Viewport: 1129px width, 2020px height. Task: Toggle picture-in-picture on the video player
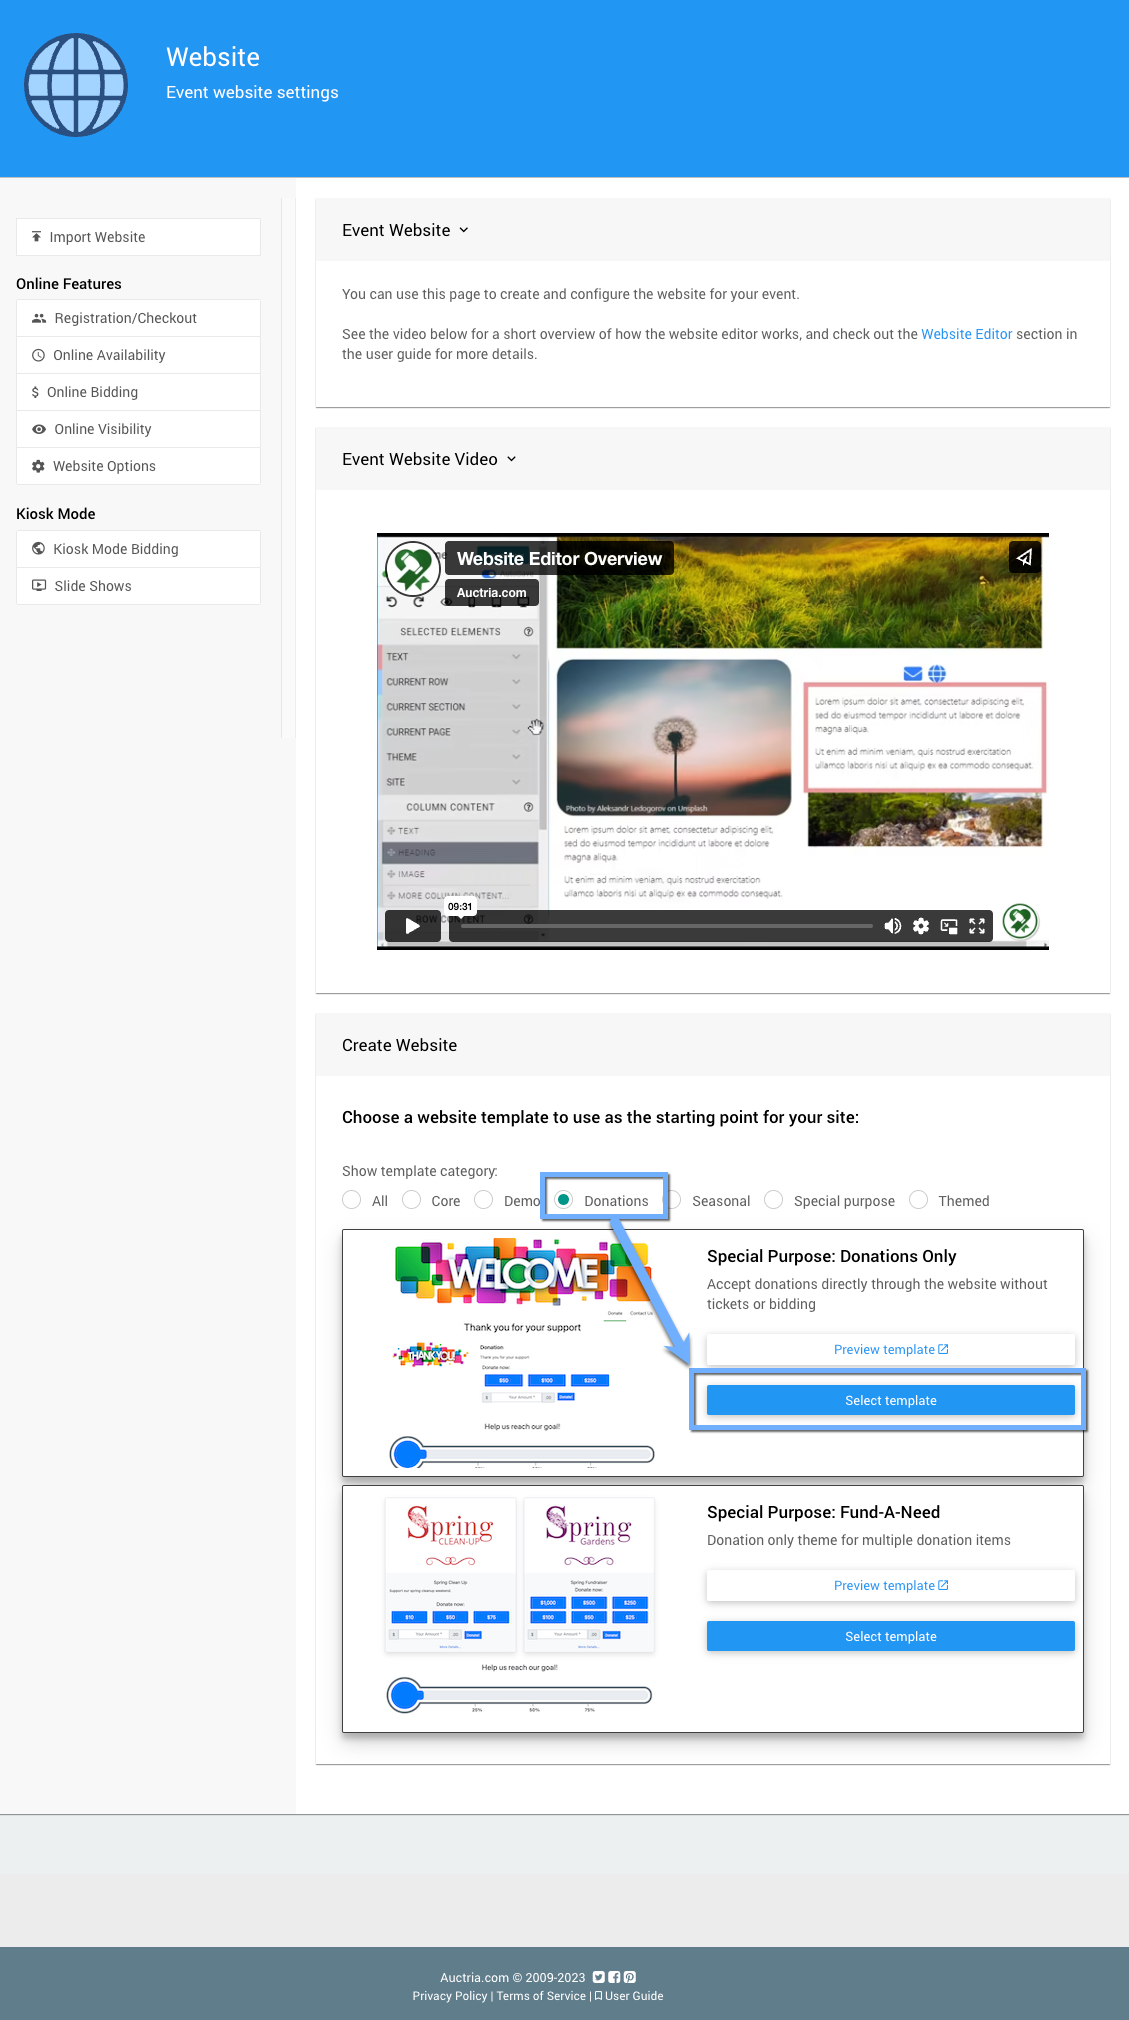click(949, 926)
